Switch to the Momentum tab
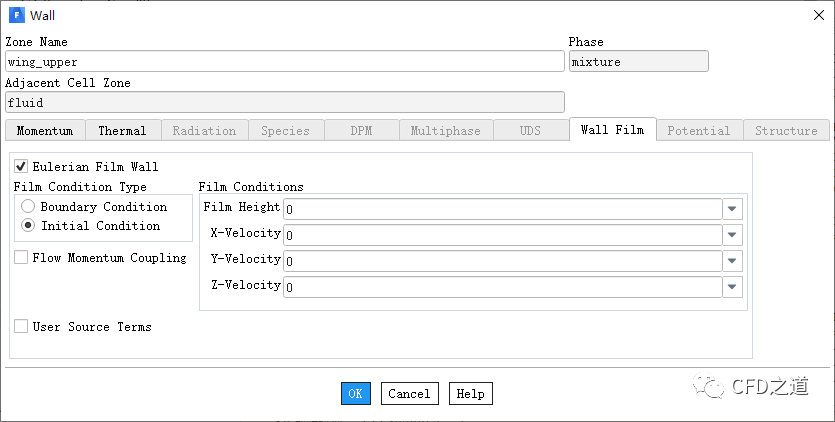This screenshot has width=835, height=422. pos(45,131)
